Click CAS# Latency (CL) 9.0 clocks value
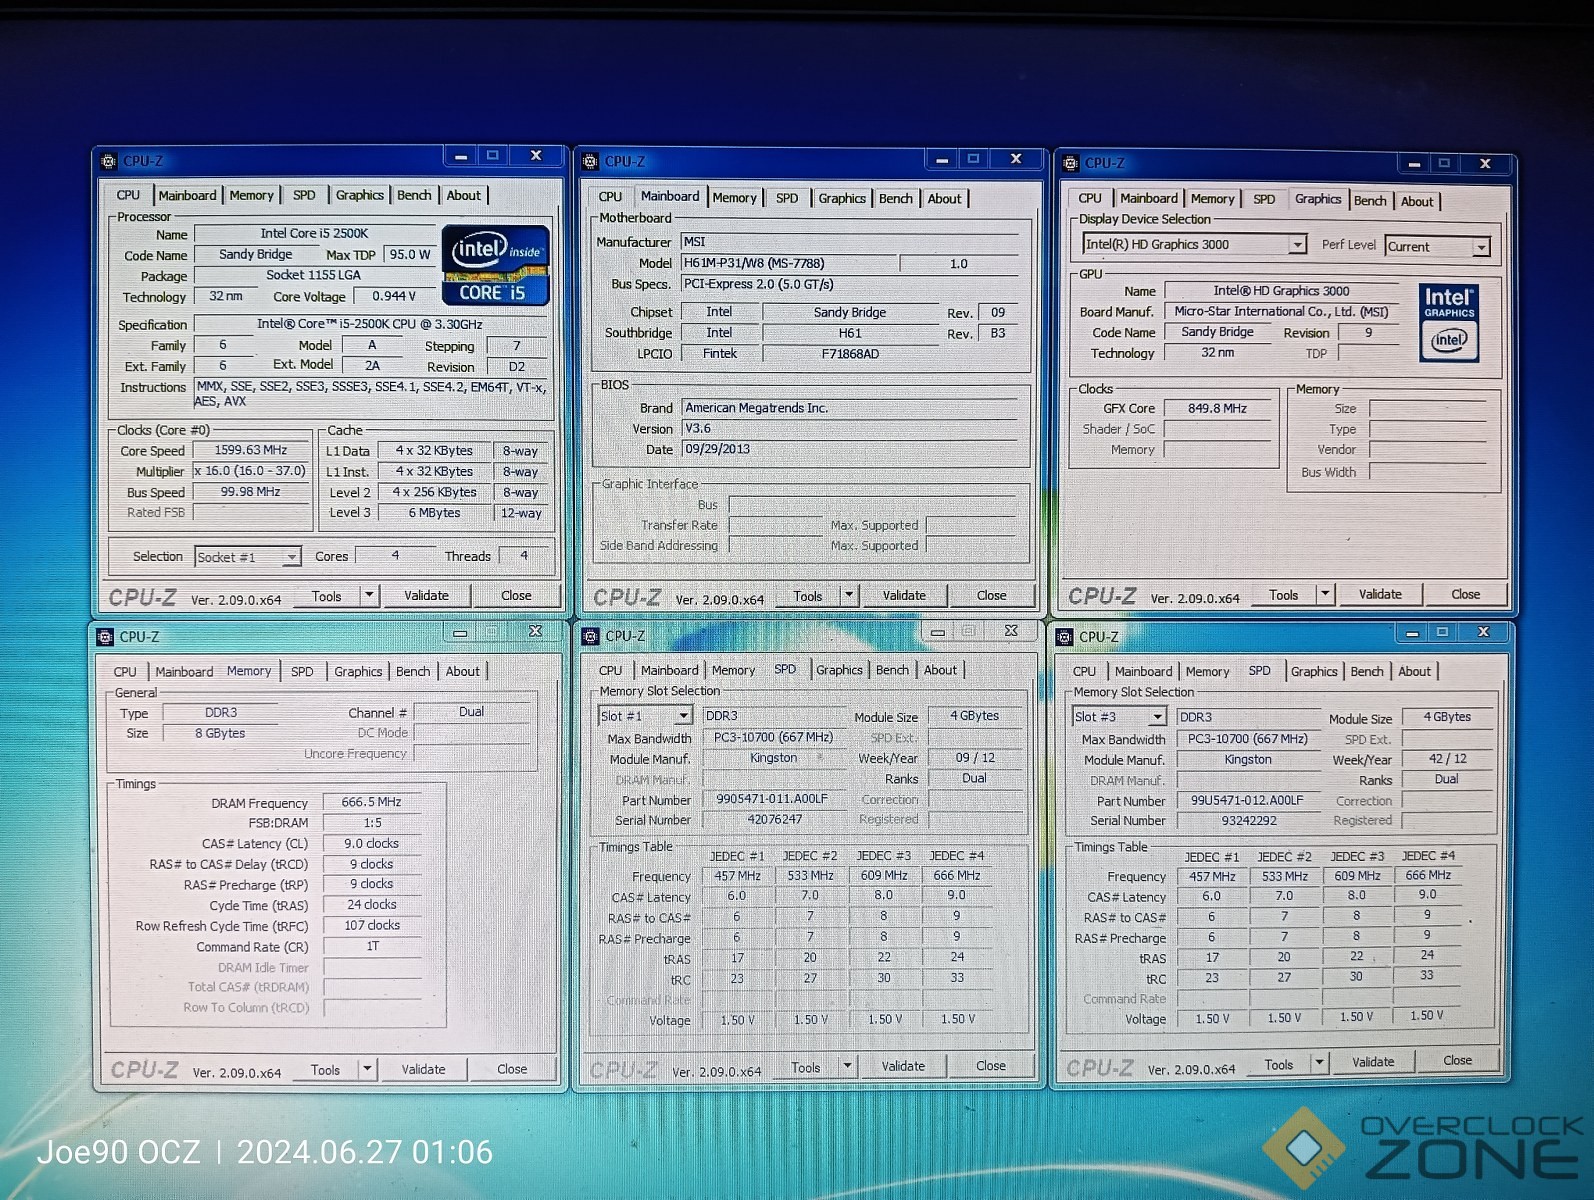This screenshot has width=1594, height=1200. point(371,843)
